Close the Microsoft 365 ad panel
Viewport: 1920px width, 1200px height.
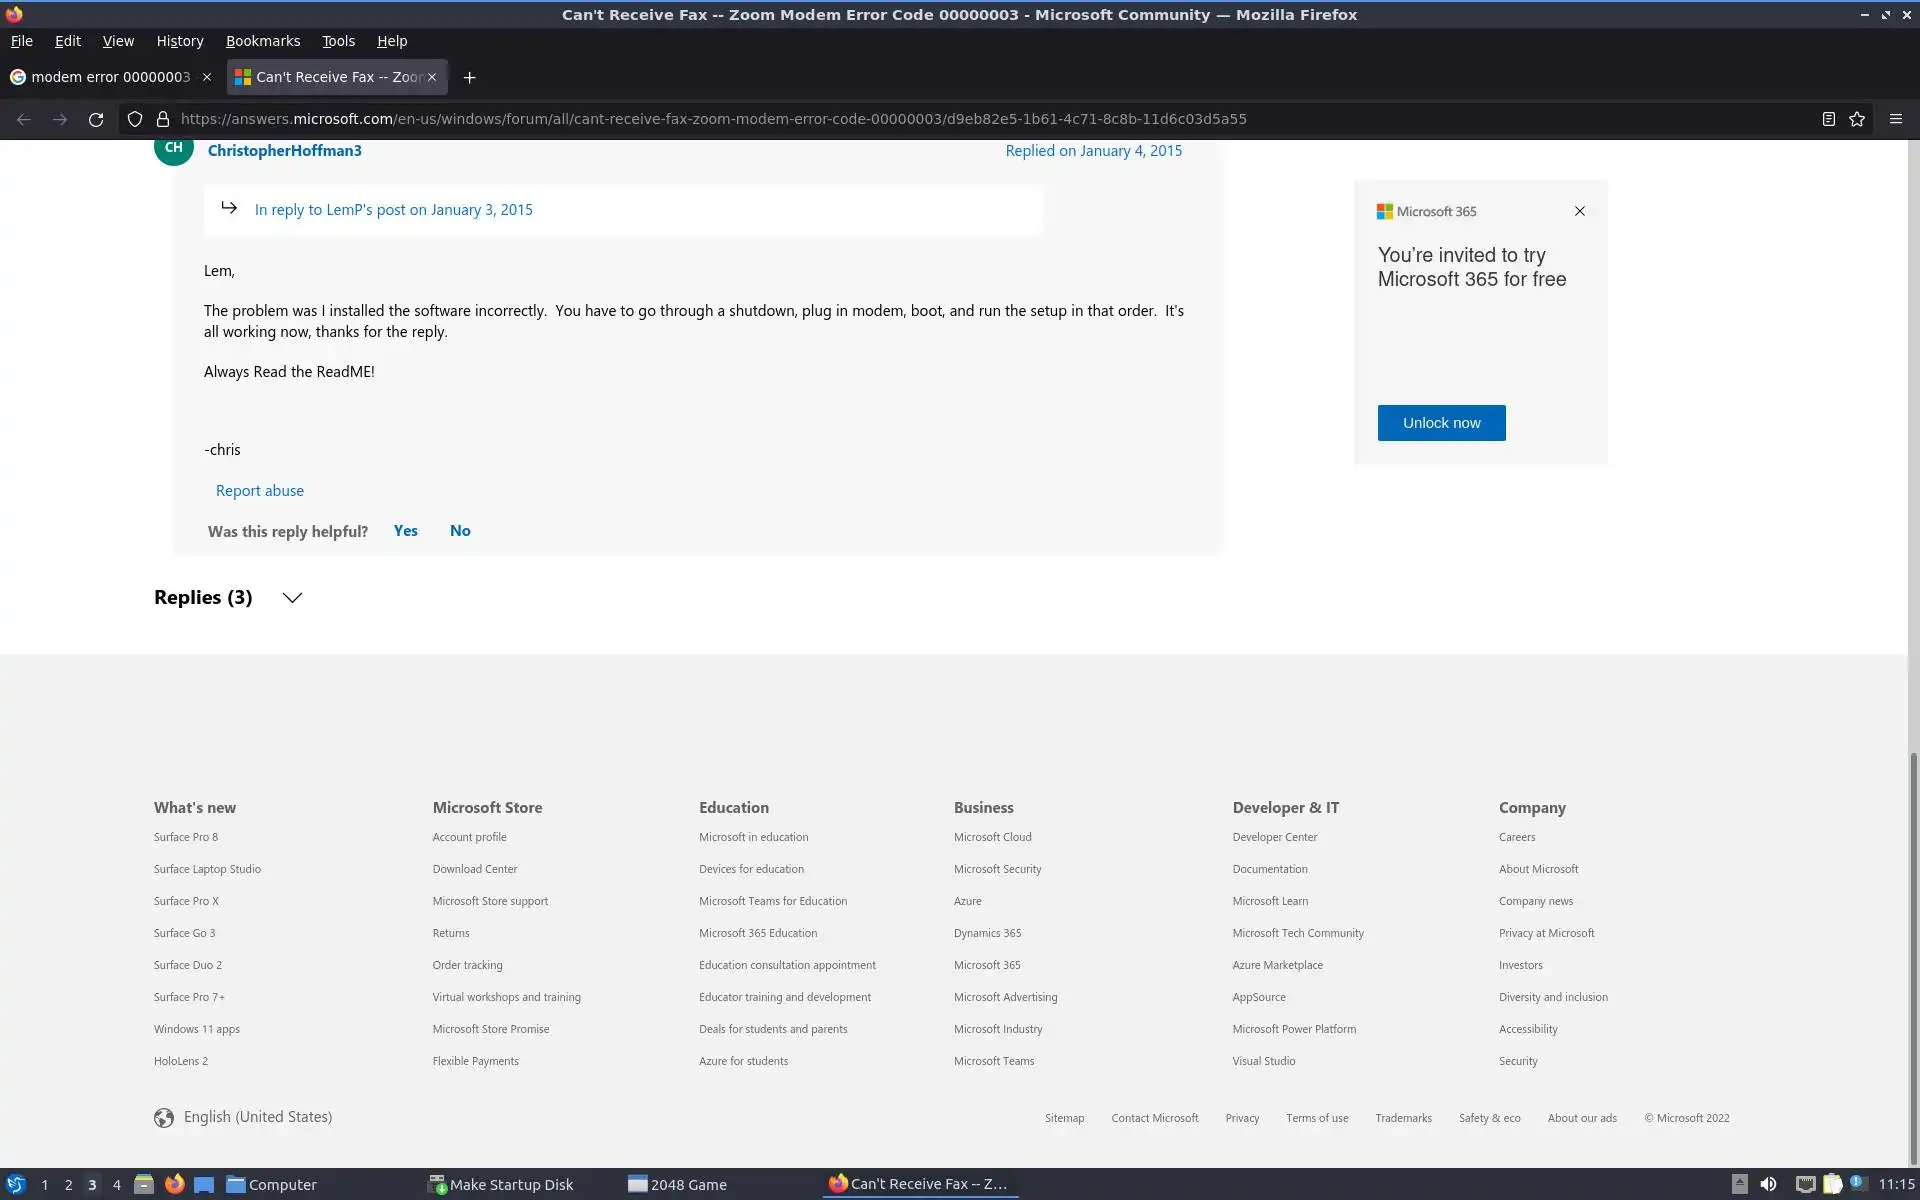(x=1580, y=211)
